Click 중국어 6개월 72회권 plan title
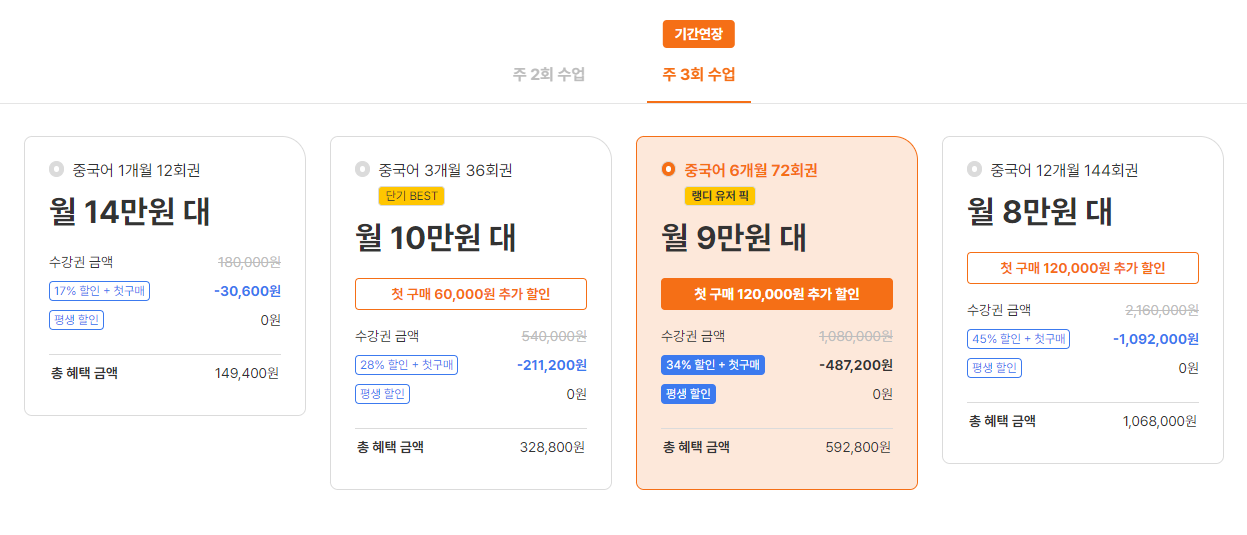 click(x=751, y=170)
